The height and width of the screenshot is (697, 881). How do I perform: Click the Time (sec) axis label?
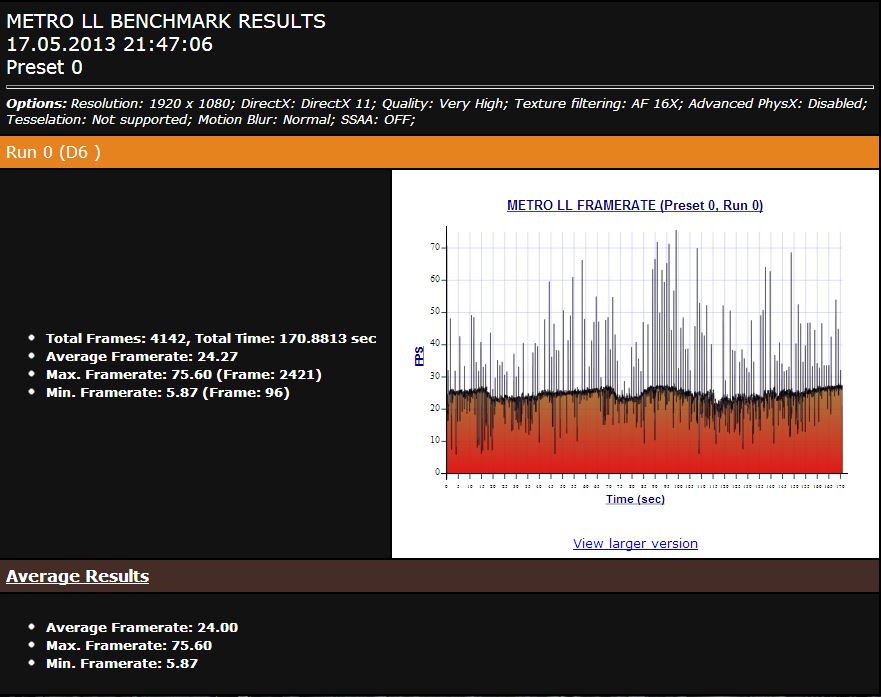[635, 499]
